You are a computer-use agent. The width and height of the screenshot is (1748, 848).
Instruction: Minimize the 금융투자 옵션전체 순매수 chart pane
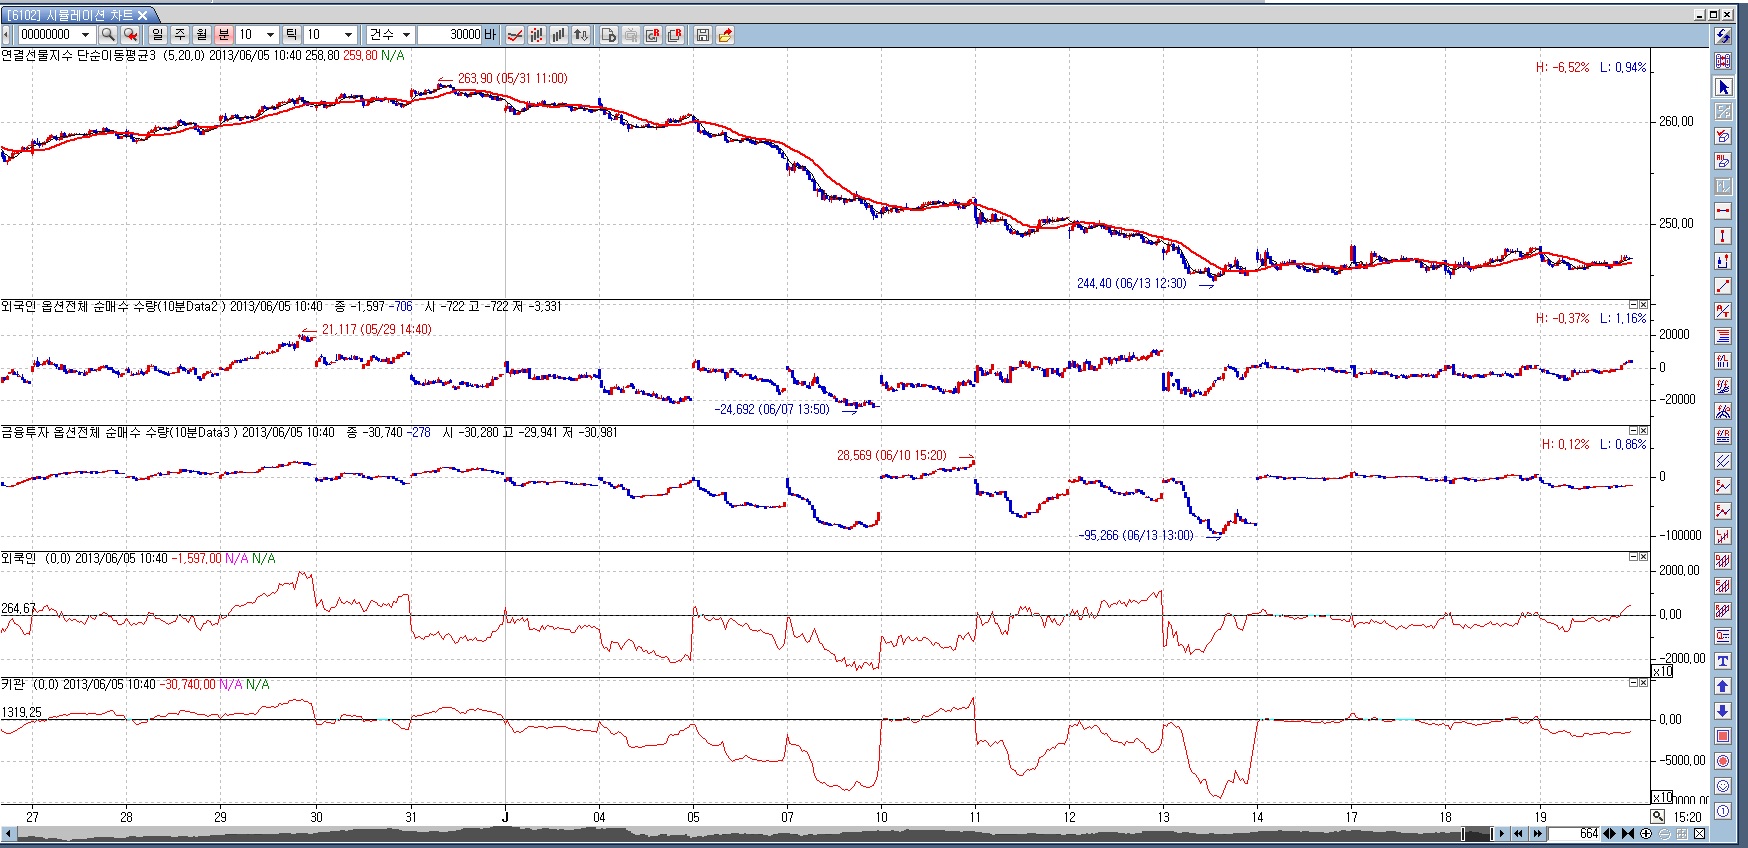tap(1633, 431)
